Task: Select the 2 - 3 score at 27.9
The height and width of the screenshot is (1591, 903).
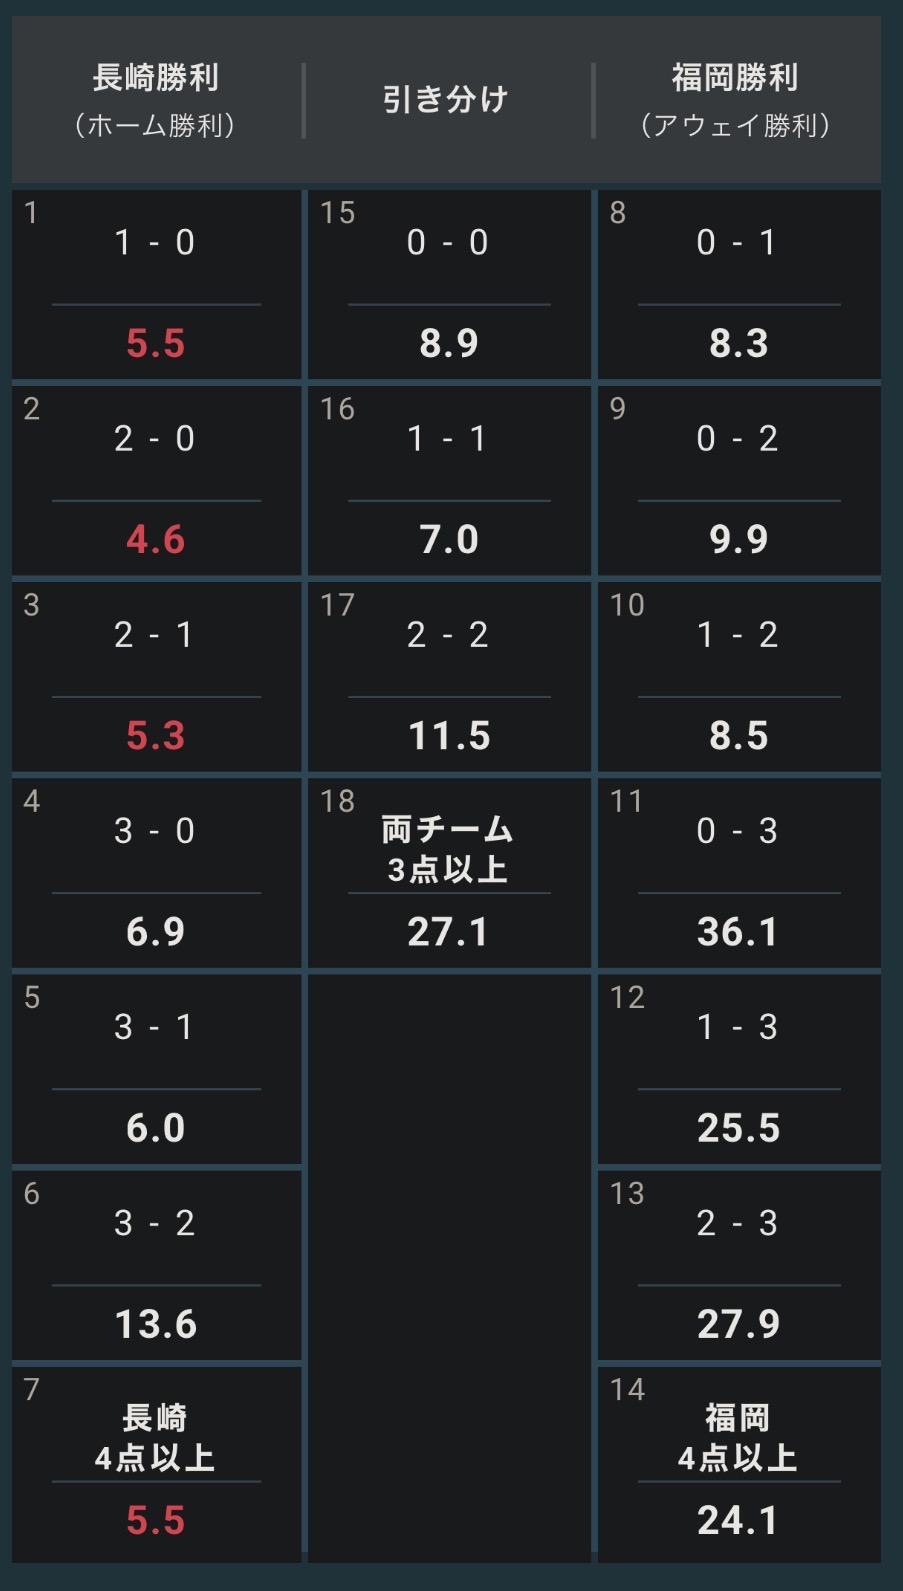Action: [x=739, y=1265]
